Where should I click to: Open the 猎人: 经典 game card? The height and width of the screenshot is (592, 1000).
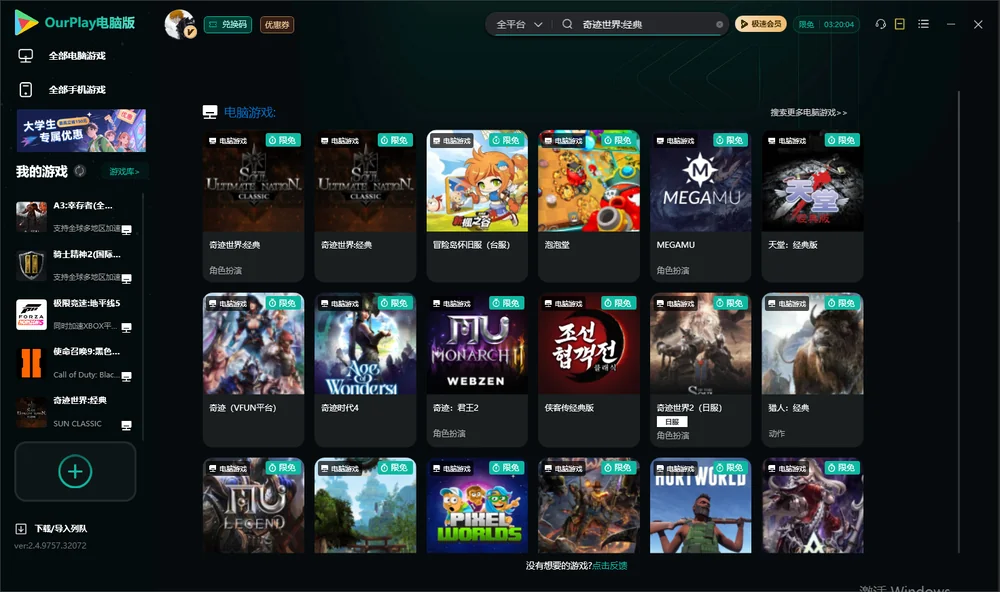pyautogui.click(x=812, y=369)
